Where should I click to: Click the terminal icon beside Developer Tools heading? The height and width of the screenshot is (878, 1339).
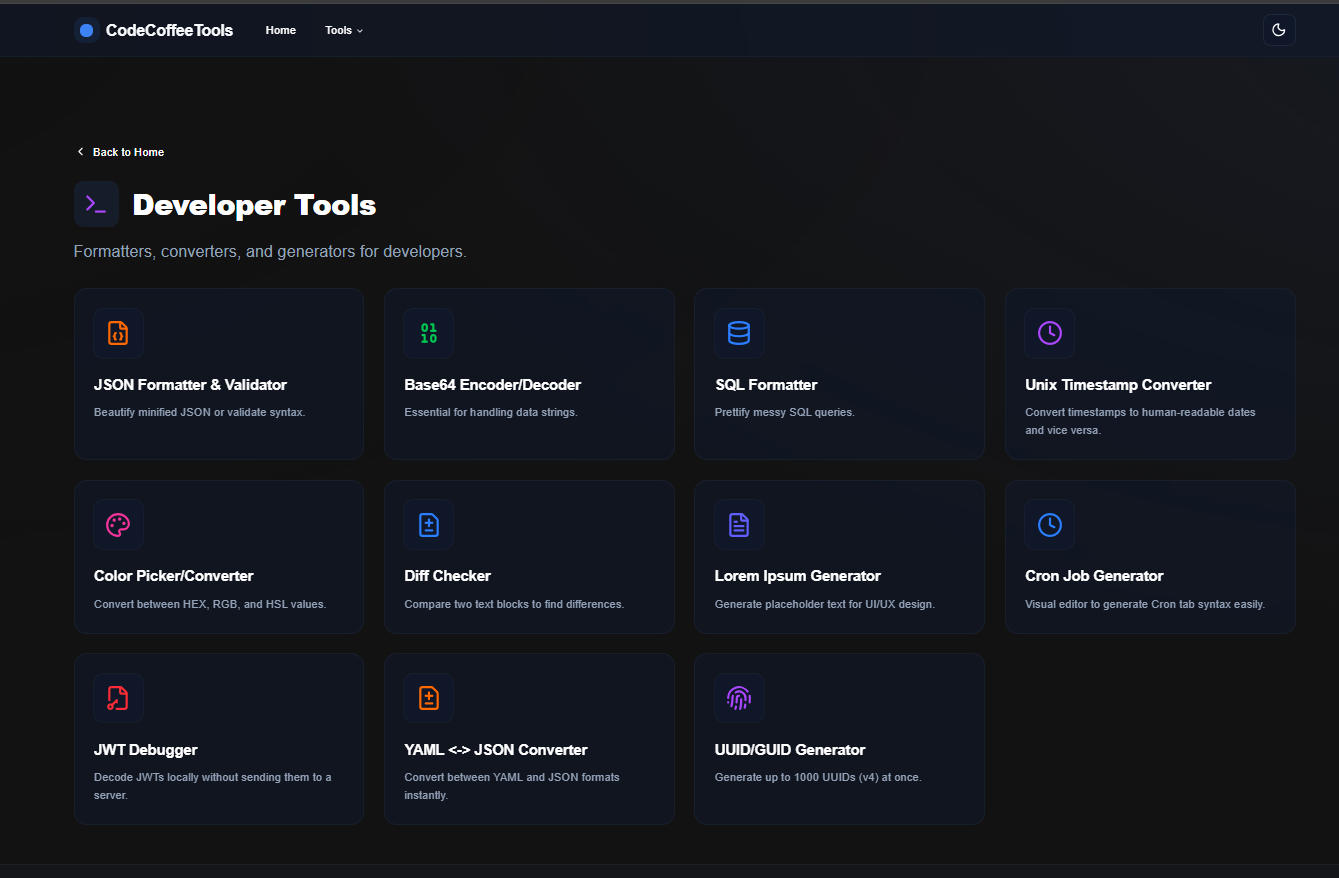(x=96, y=203)
